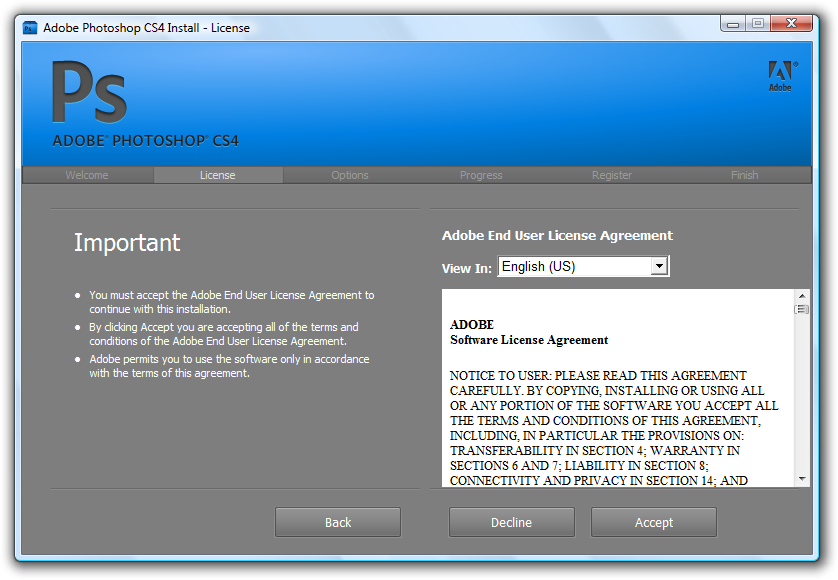Click the "Adobe permits you" bullet text
Image resolution: width=838 pixels, height=580 pixels.
tap(229, 366)
